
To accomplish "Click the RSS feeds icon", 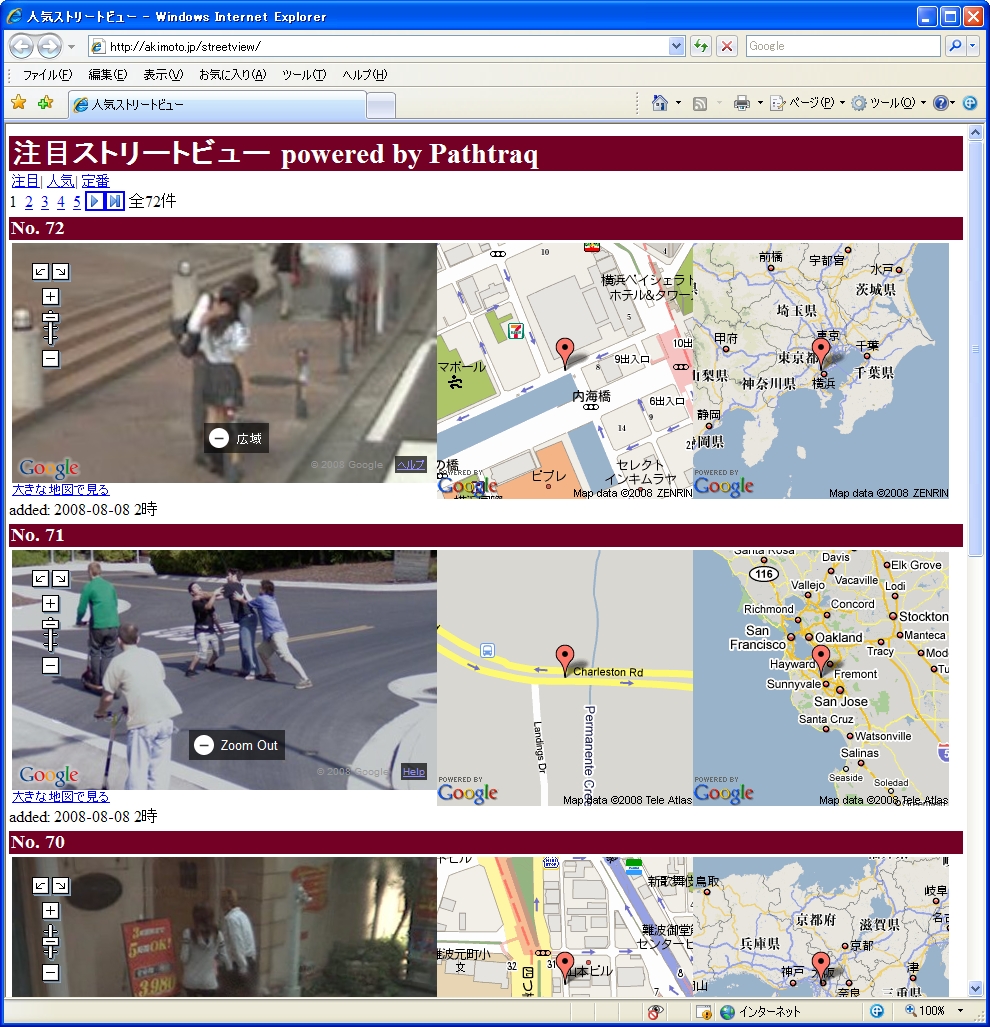I will click(x=700, y=103).
